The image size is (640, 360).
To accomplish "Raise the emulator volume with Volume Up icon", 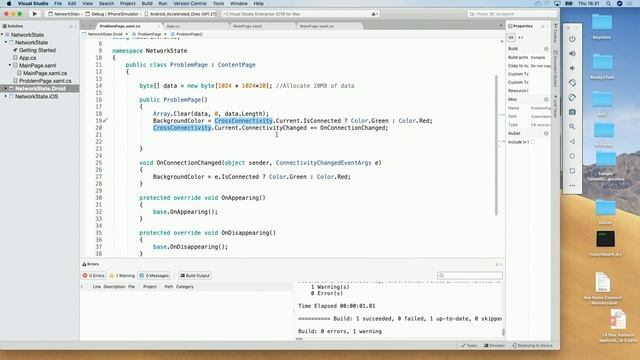I will pos(572,53).
